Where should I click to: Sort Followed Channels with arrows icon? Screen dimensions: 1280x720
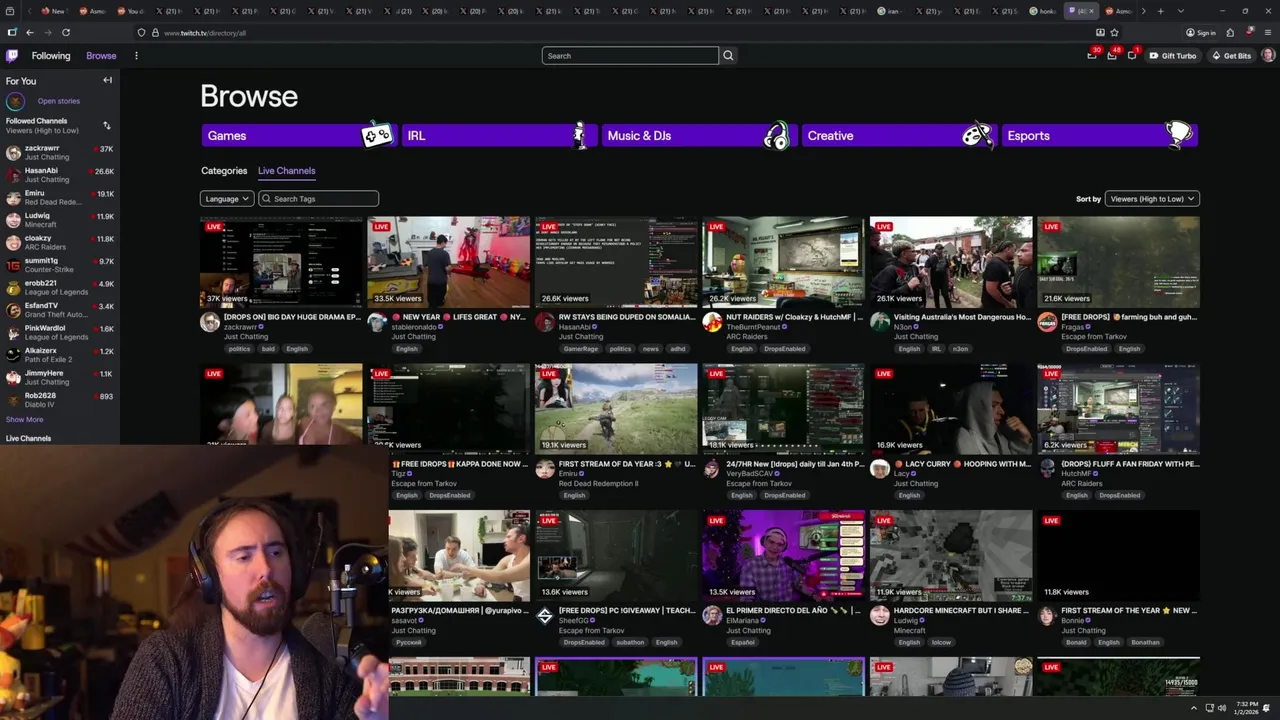tap(107, 125)
